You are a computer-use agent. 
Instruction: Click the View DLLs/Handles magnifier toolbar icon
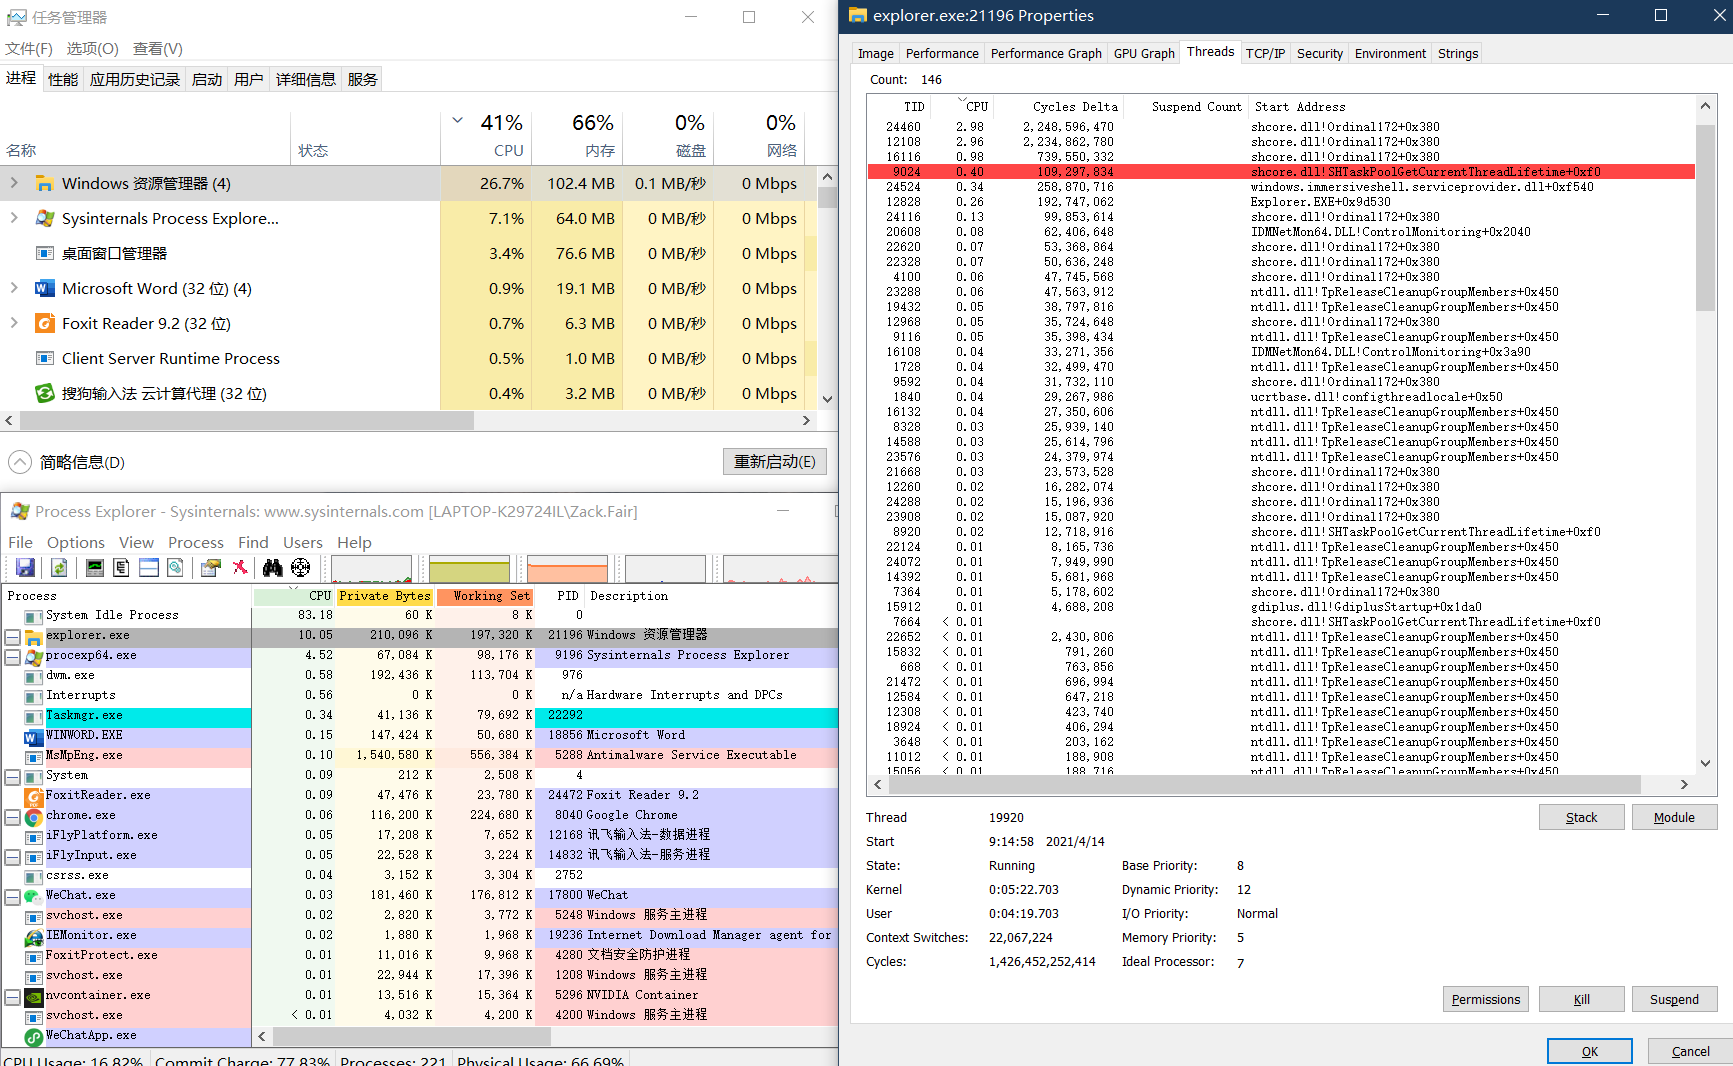[175, 568]
